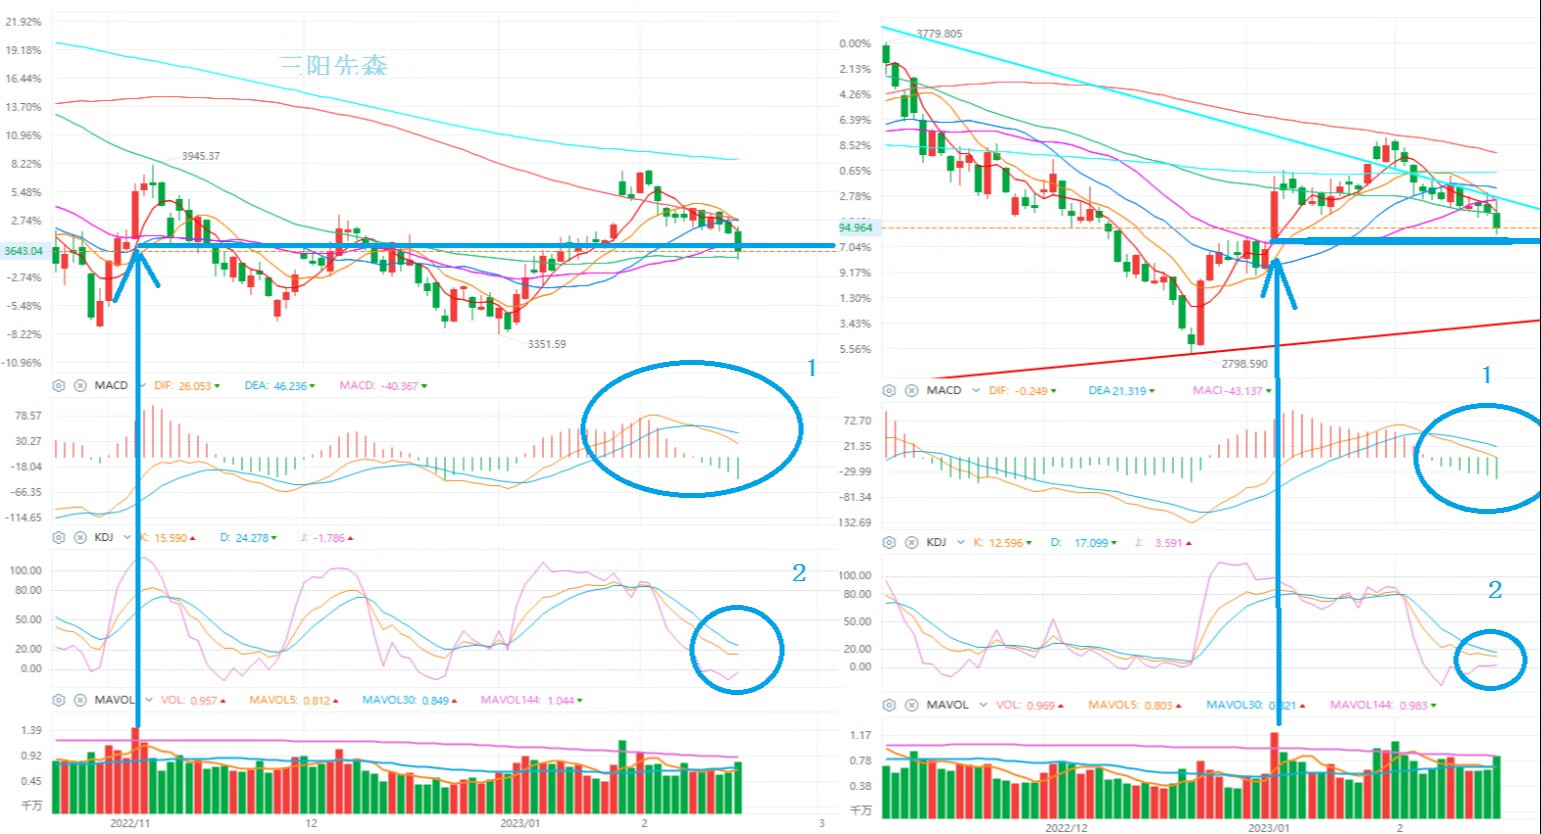Click the 3351.59 low price label
Screen dimensions: 1541x834
pyautogui.click(x=547, y=344)
